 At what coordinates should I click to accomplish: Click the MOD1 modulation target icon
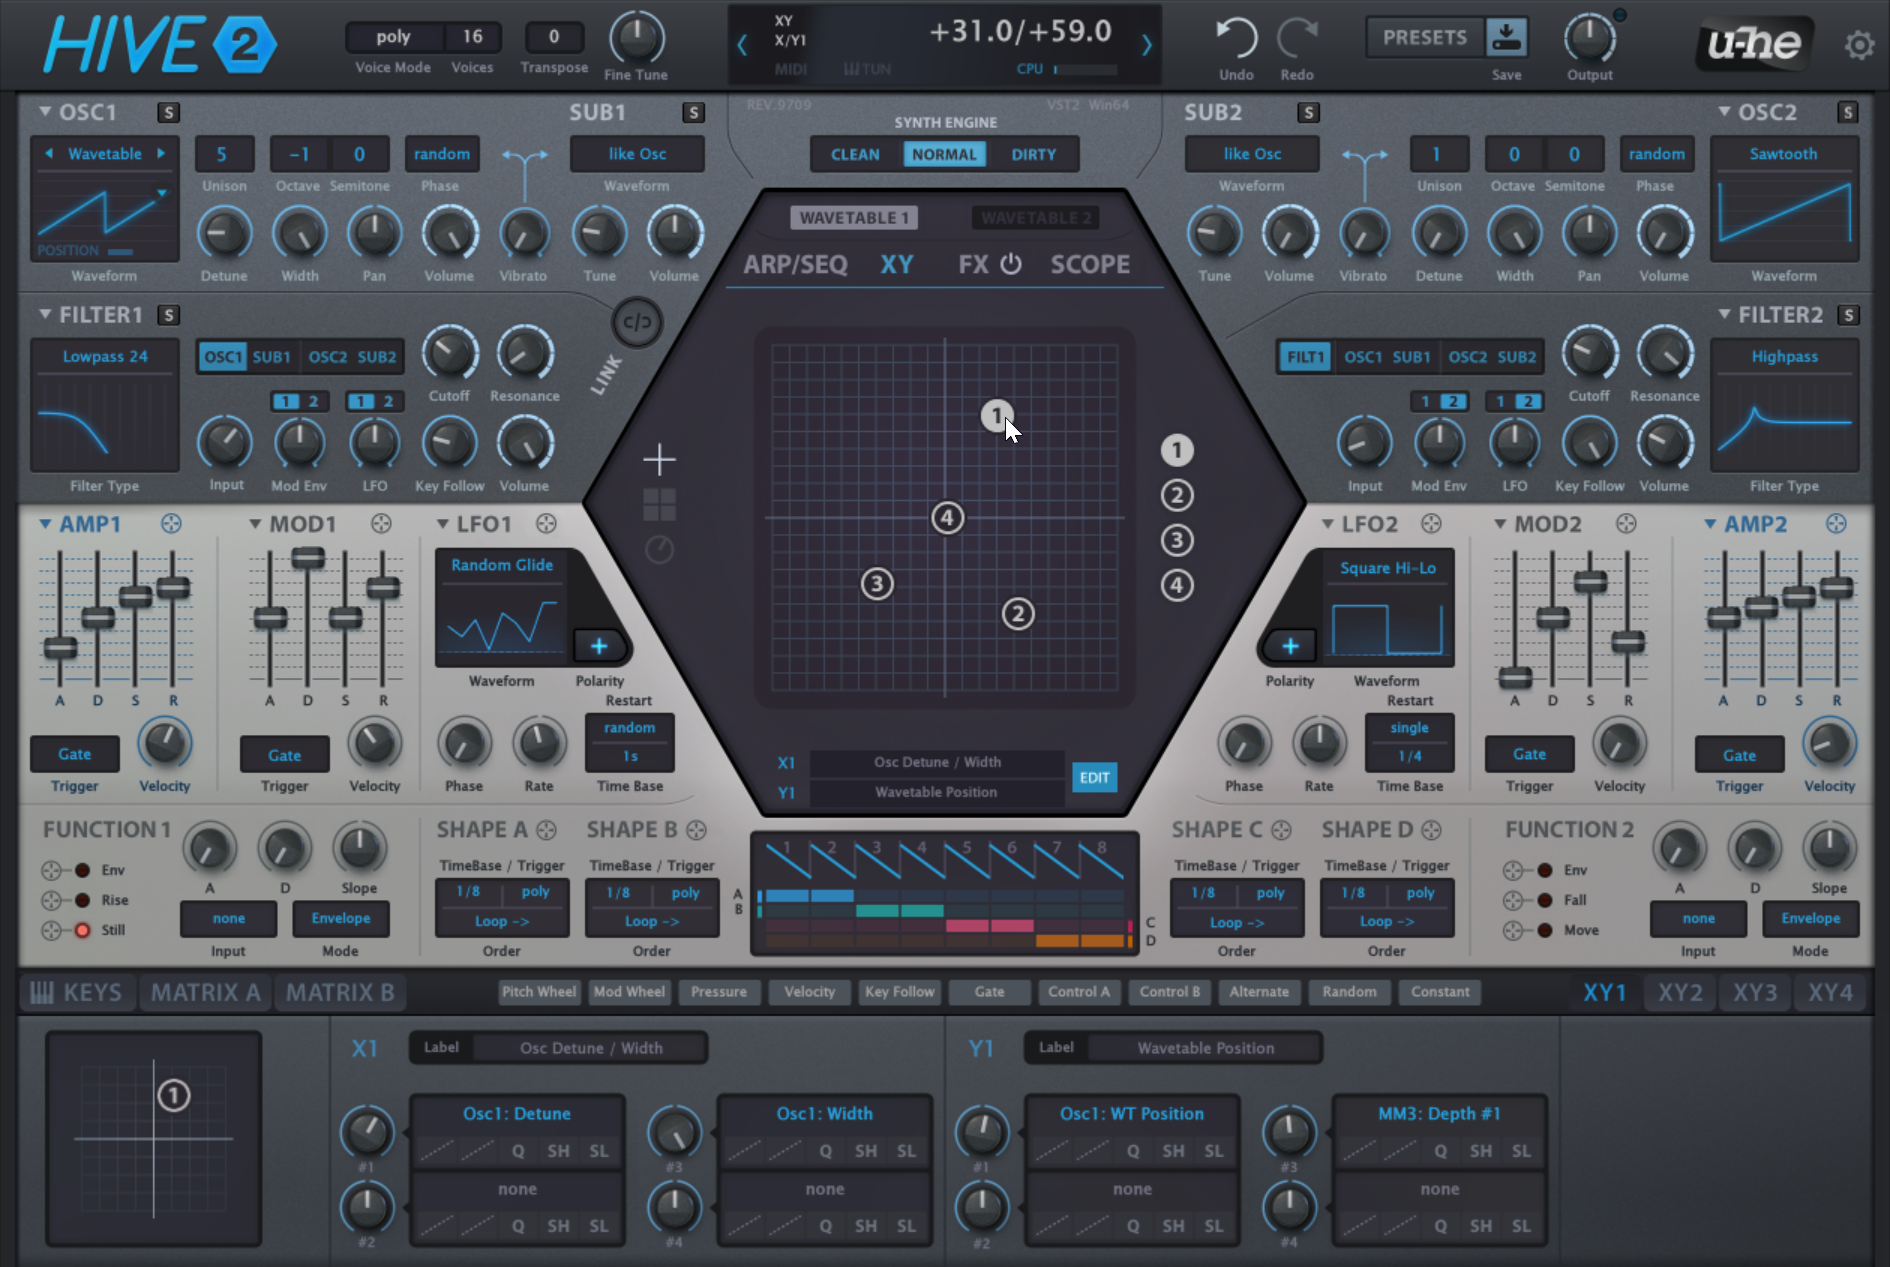point(381,524)
